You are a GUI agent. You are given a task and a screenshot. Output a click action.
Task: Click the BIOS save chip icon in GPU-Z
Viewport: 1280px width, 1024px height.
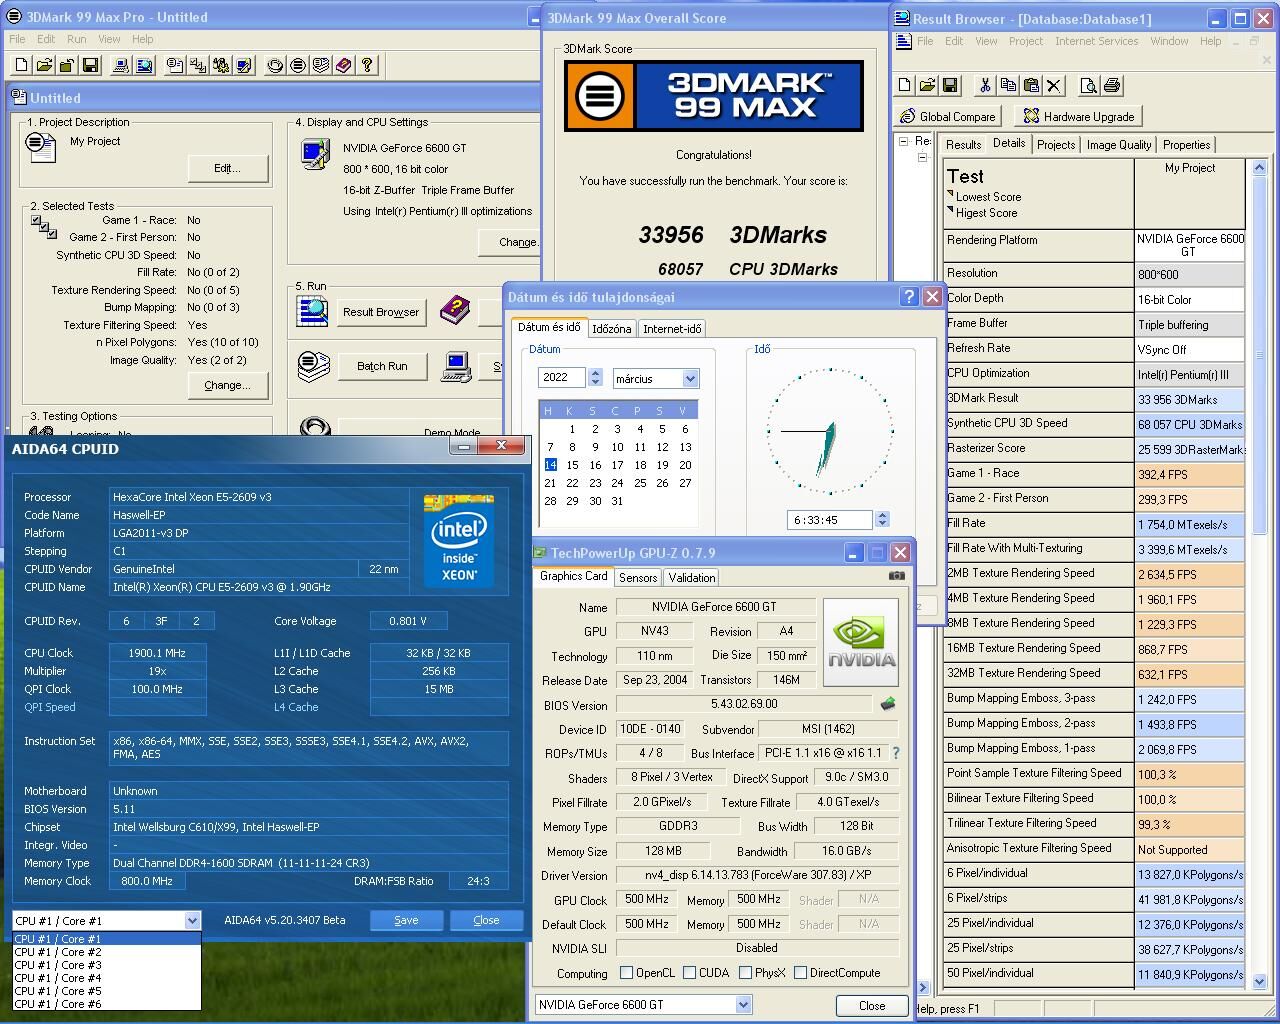click(887, 704)
